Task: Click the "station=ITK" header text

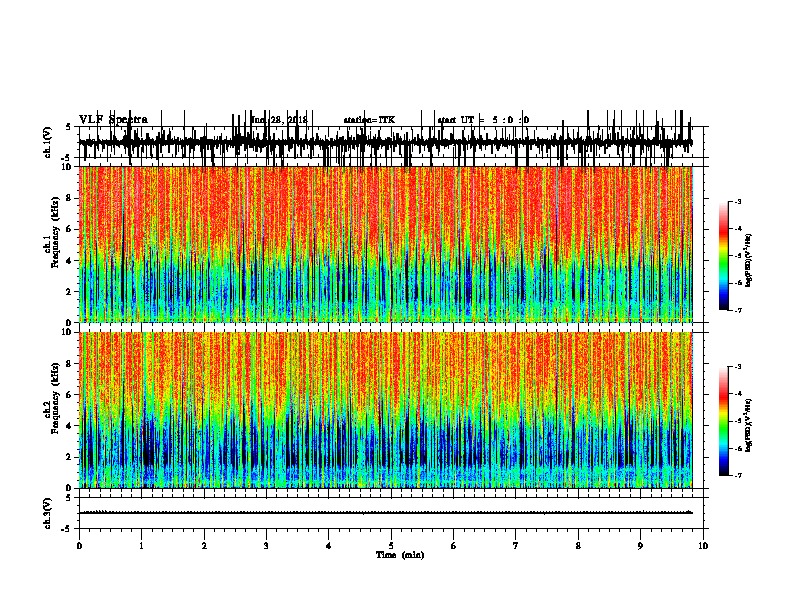Action: (369, 120)
